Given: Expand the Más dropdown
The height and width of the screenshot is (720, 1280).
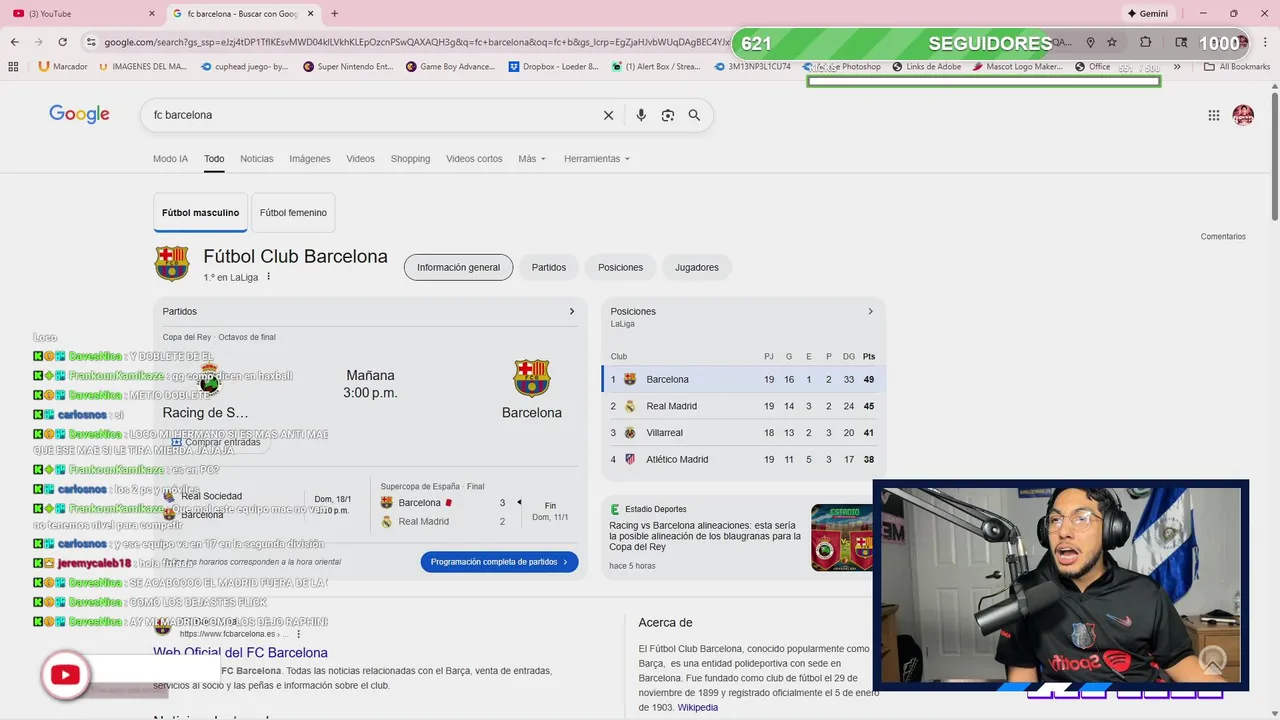Looking at the screenshot, I should point(532,159).
